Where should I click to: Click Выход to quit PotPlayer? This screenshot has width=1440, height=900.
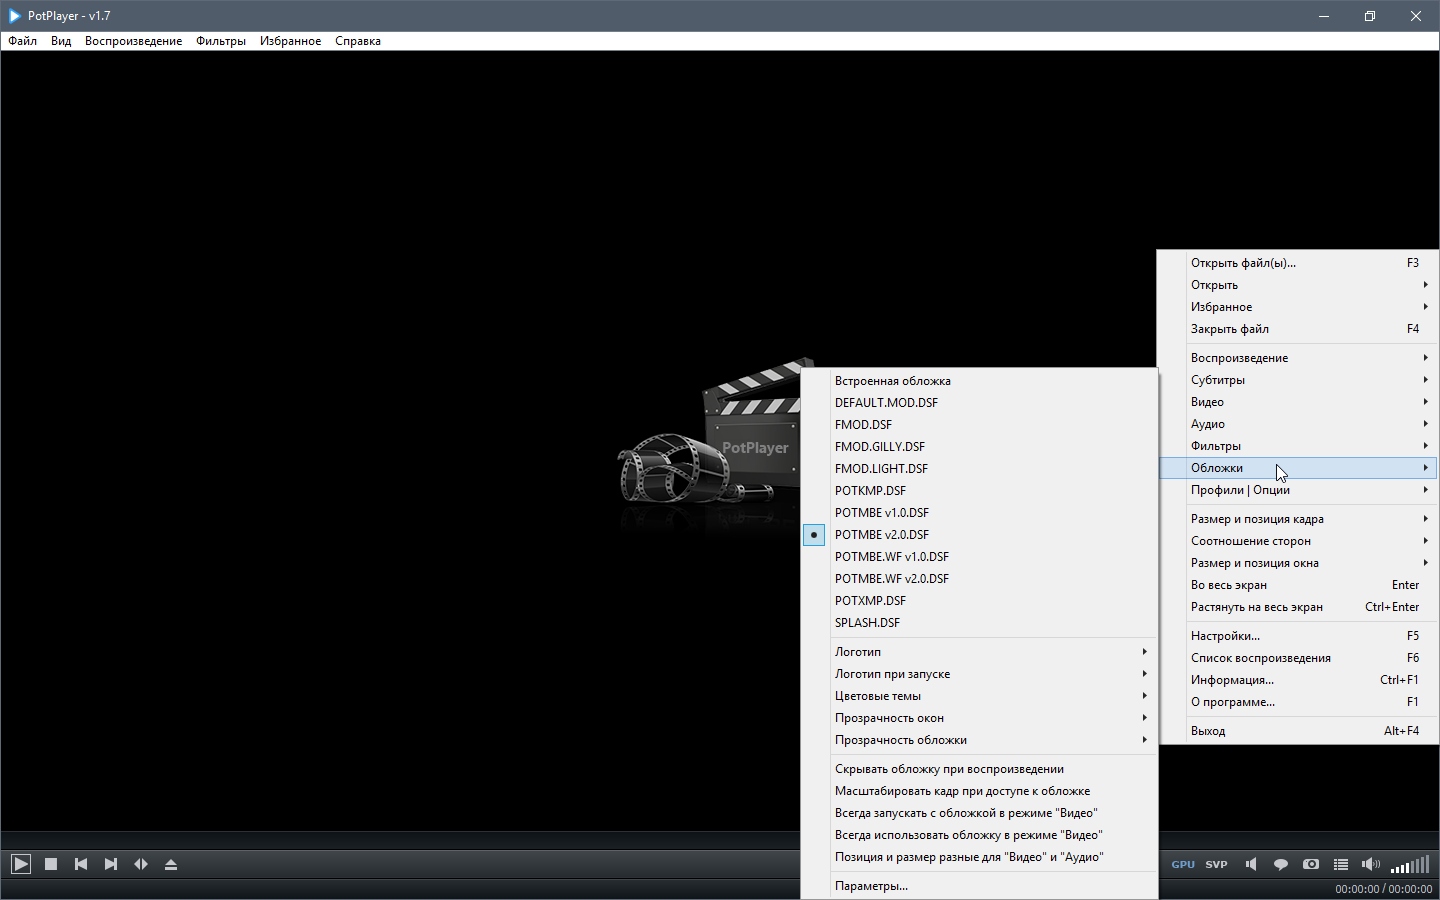click(1298, 731)
